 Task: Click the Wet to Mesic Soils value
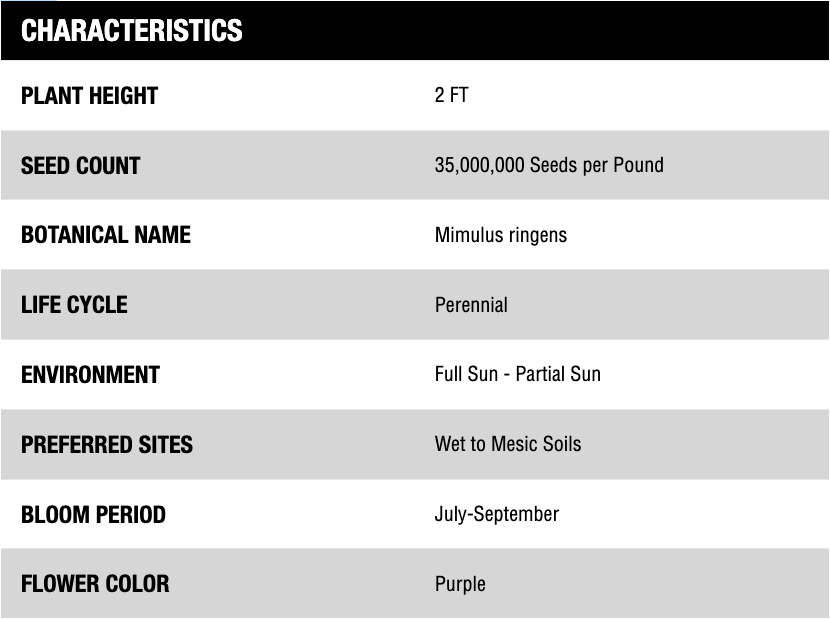pos(507,444)
